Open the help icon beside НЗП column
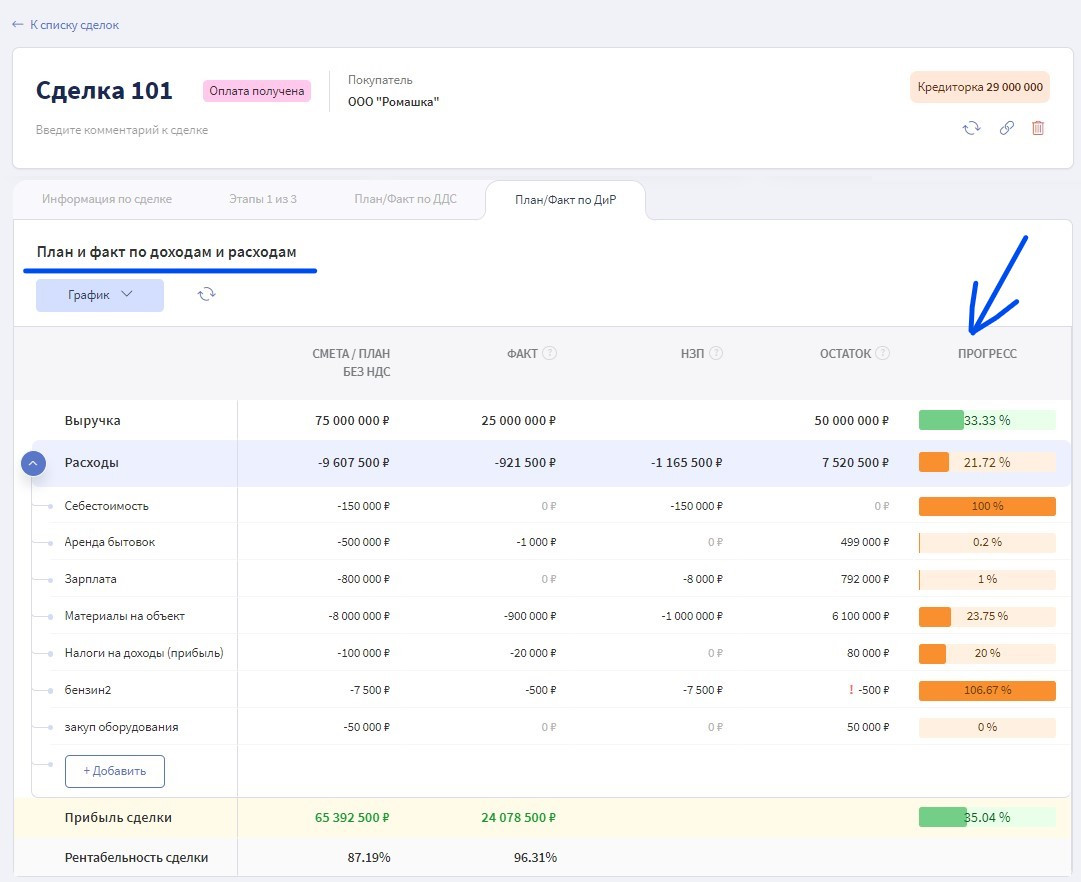 point(716,353)
